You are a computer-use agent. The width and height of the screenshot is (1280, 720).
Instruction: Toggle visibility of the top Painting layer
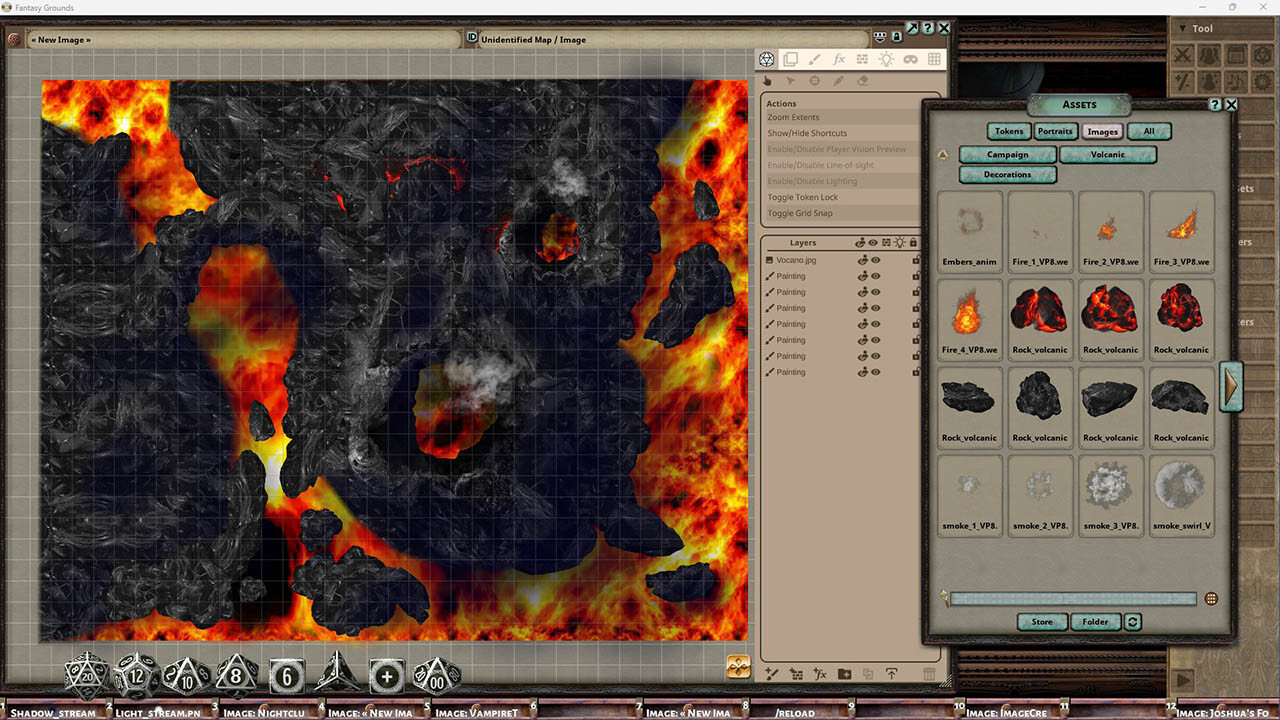876,275
